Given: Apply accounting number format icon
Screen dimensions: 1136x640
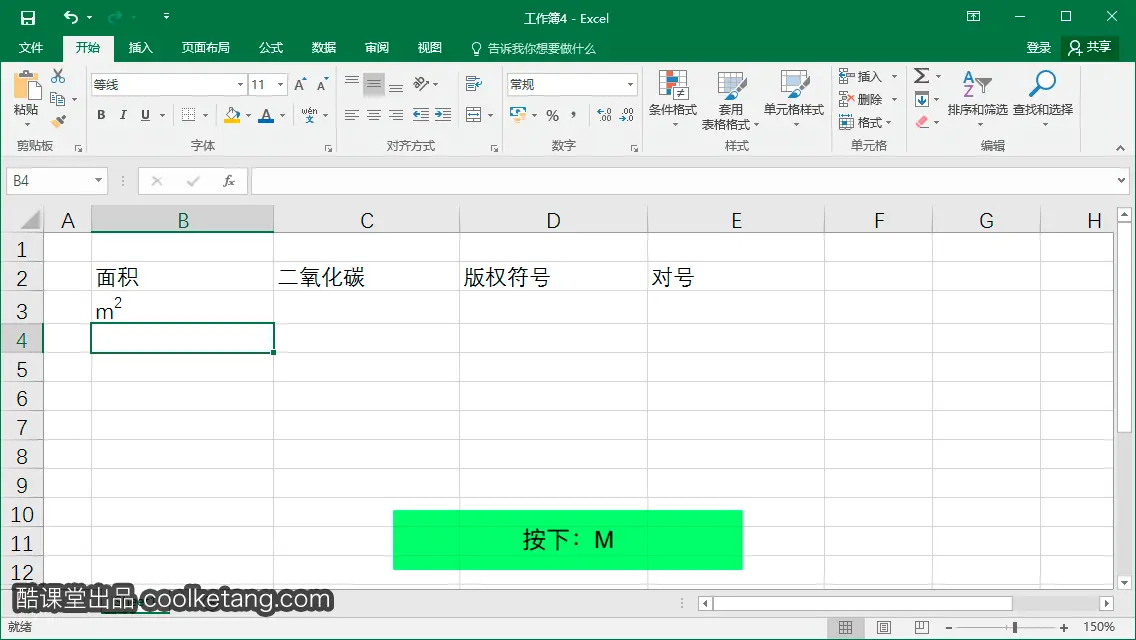Looking at the screenshot, I should 518,115.
